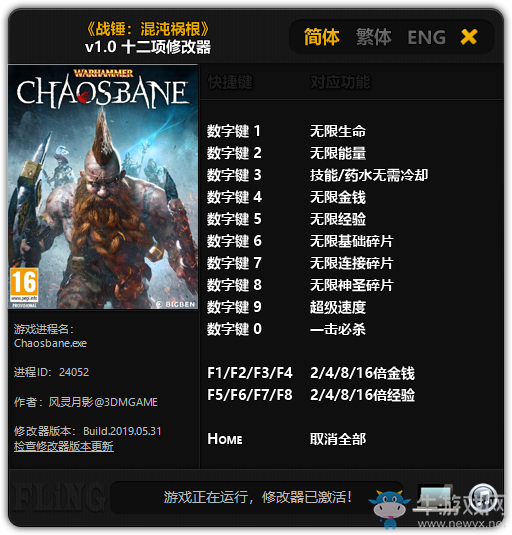Click the FLiNG logo in bottom left
This screenshot has width=512, height=535.
56,497
